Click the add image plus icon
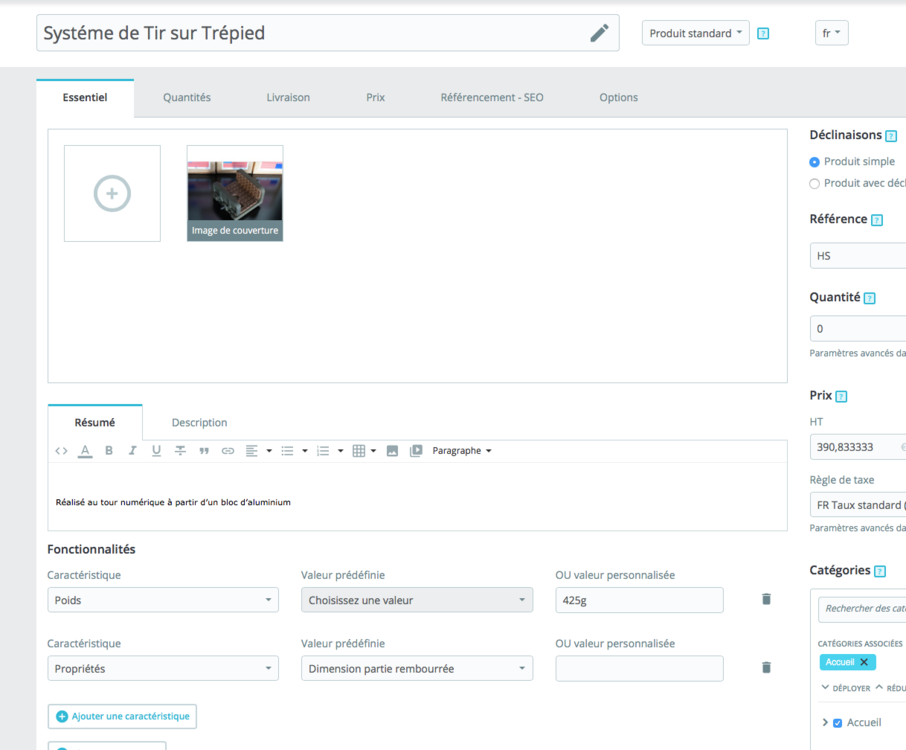 tap(112, 193)
